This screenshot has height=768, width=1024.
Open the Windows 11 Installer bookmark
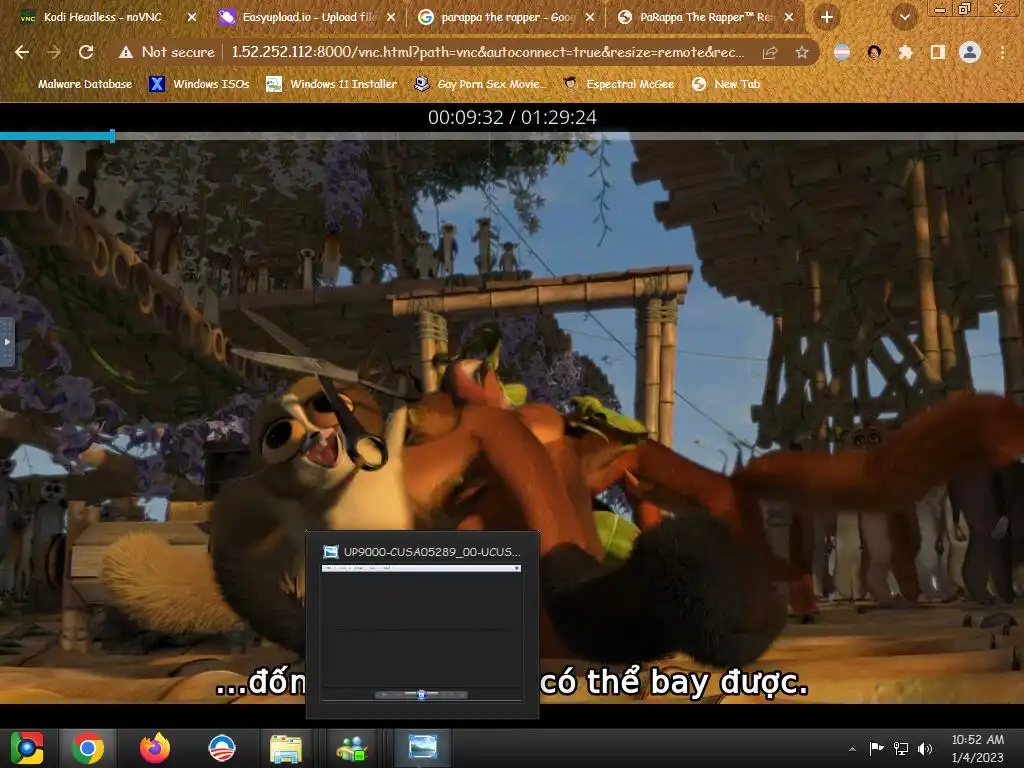point(332,84)
